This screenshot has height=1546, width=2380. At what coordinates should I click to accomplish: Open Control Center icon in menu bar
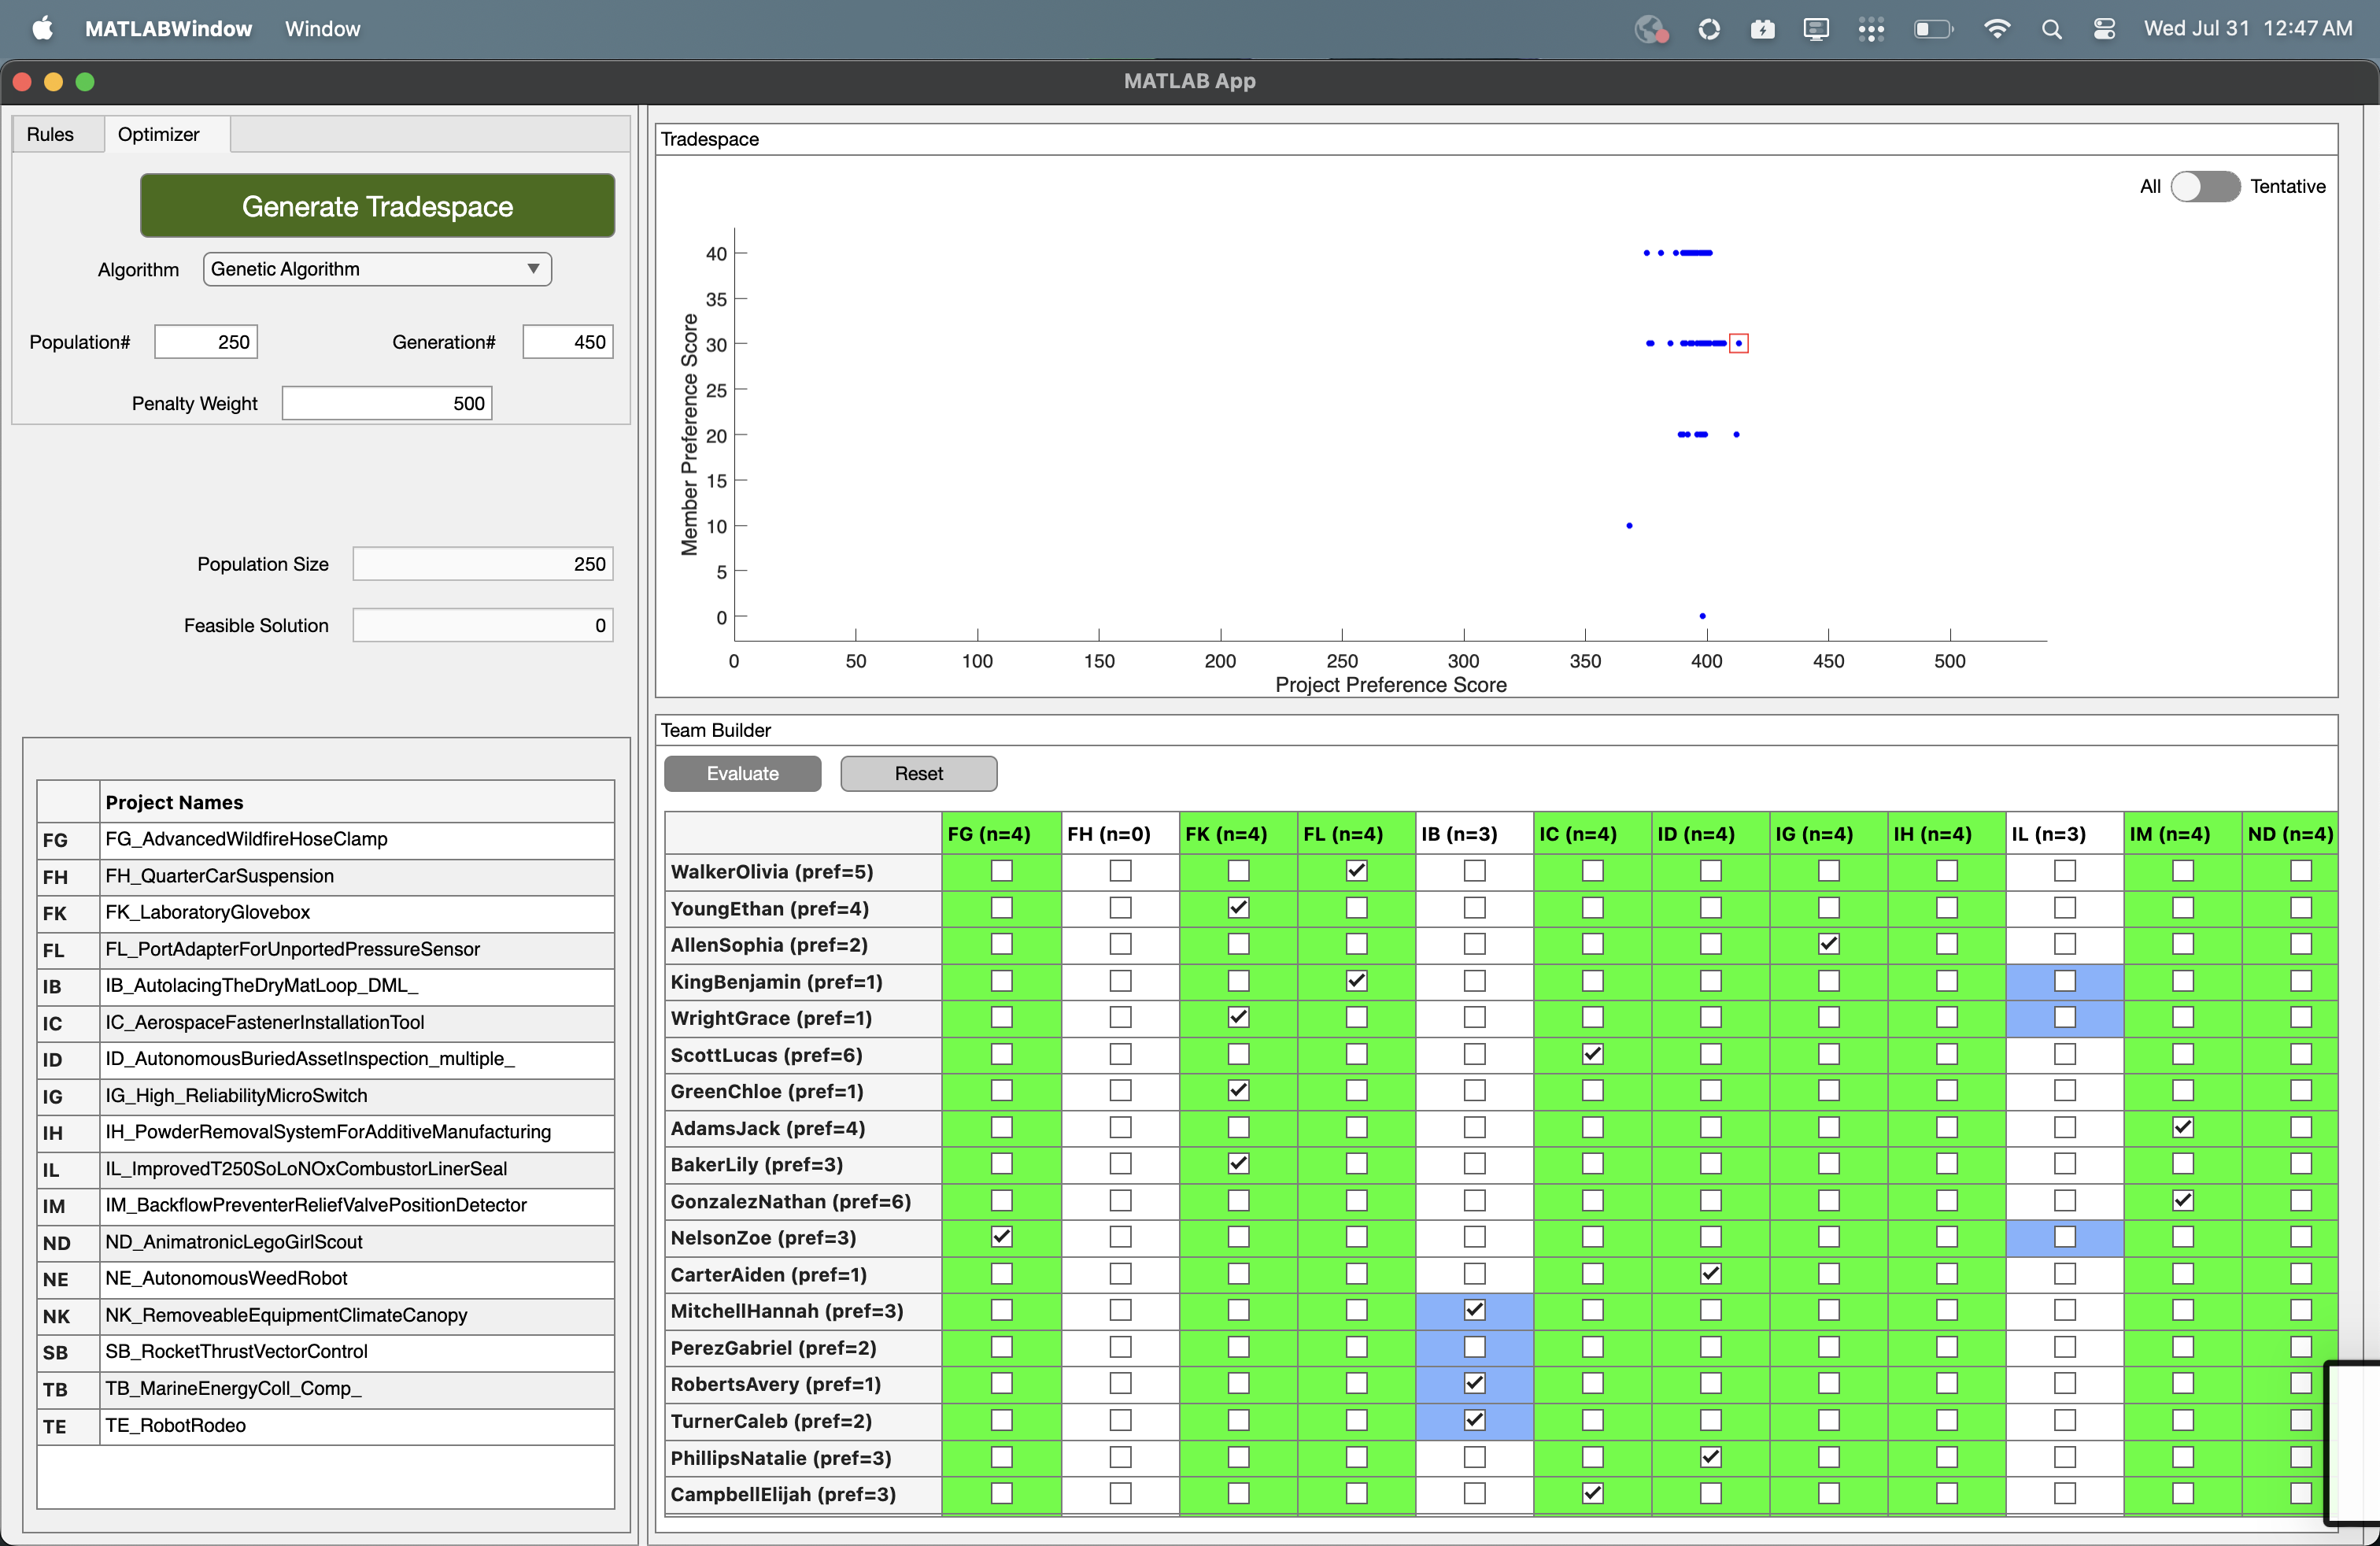pos(2104,29)
